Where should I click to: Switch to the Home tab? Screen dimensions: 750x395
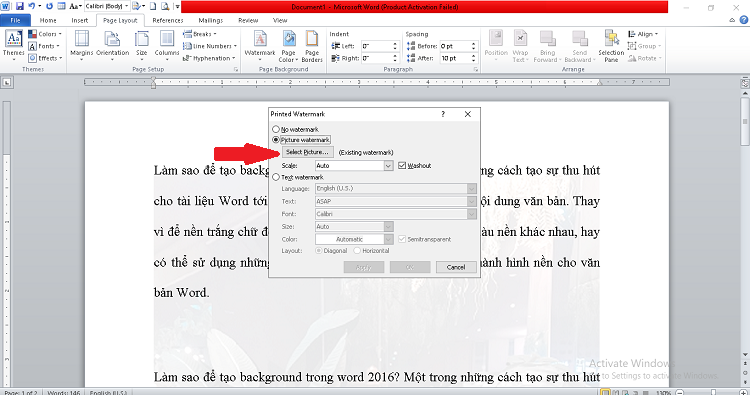coord(48,20)
